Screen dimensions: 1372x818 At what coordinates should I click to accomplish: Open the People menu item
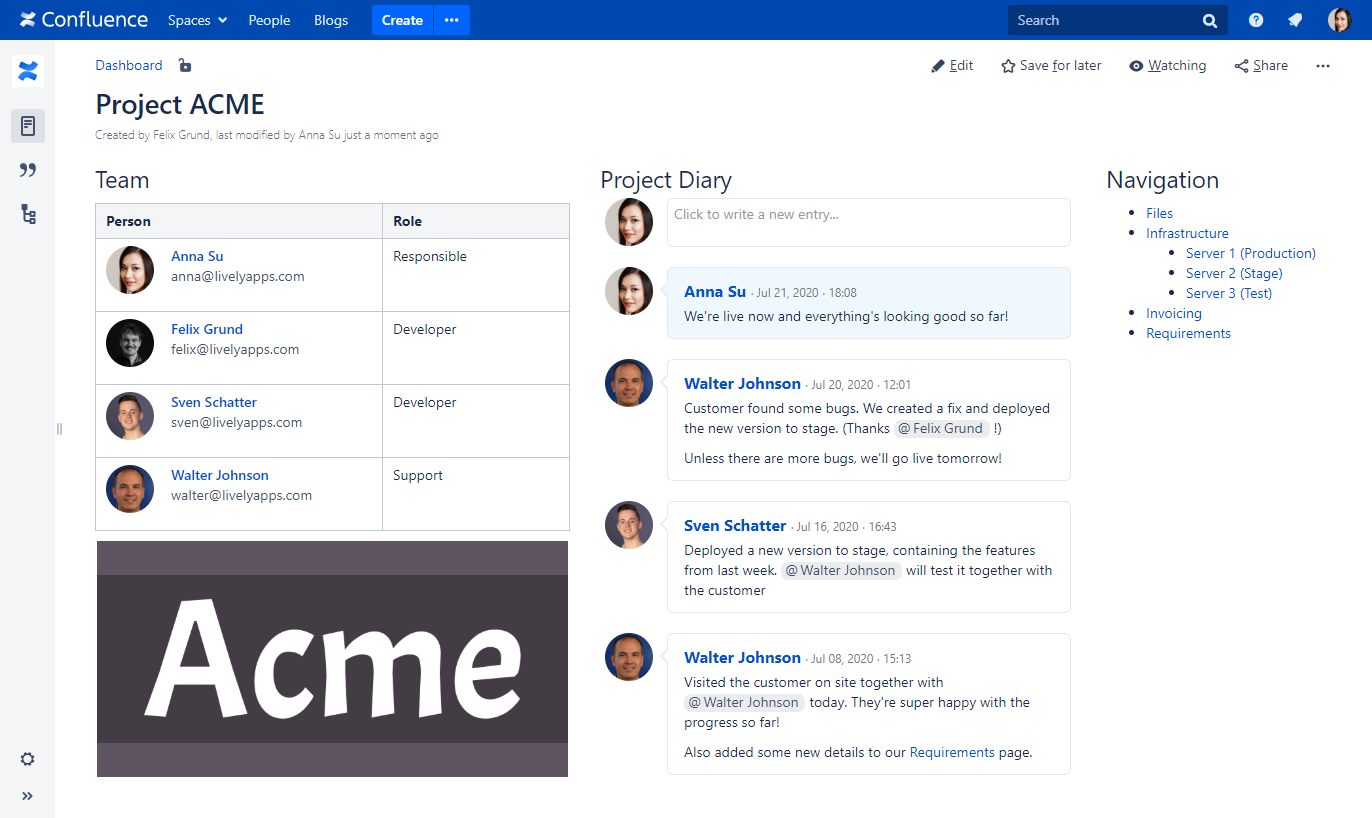(269, 20)
